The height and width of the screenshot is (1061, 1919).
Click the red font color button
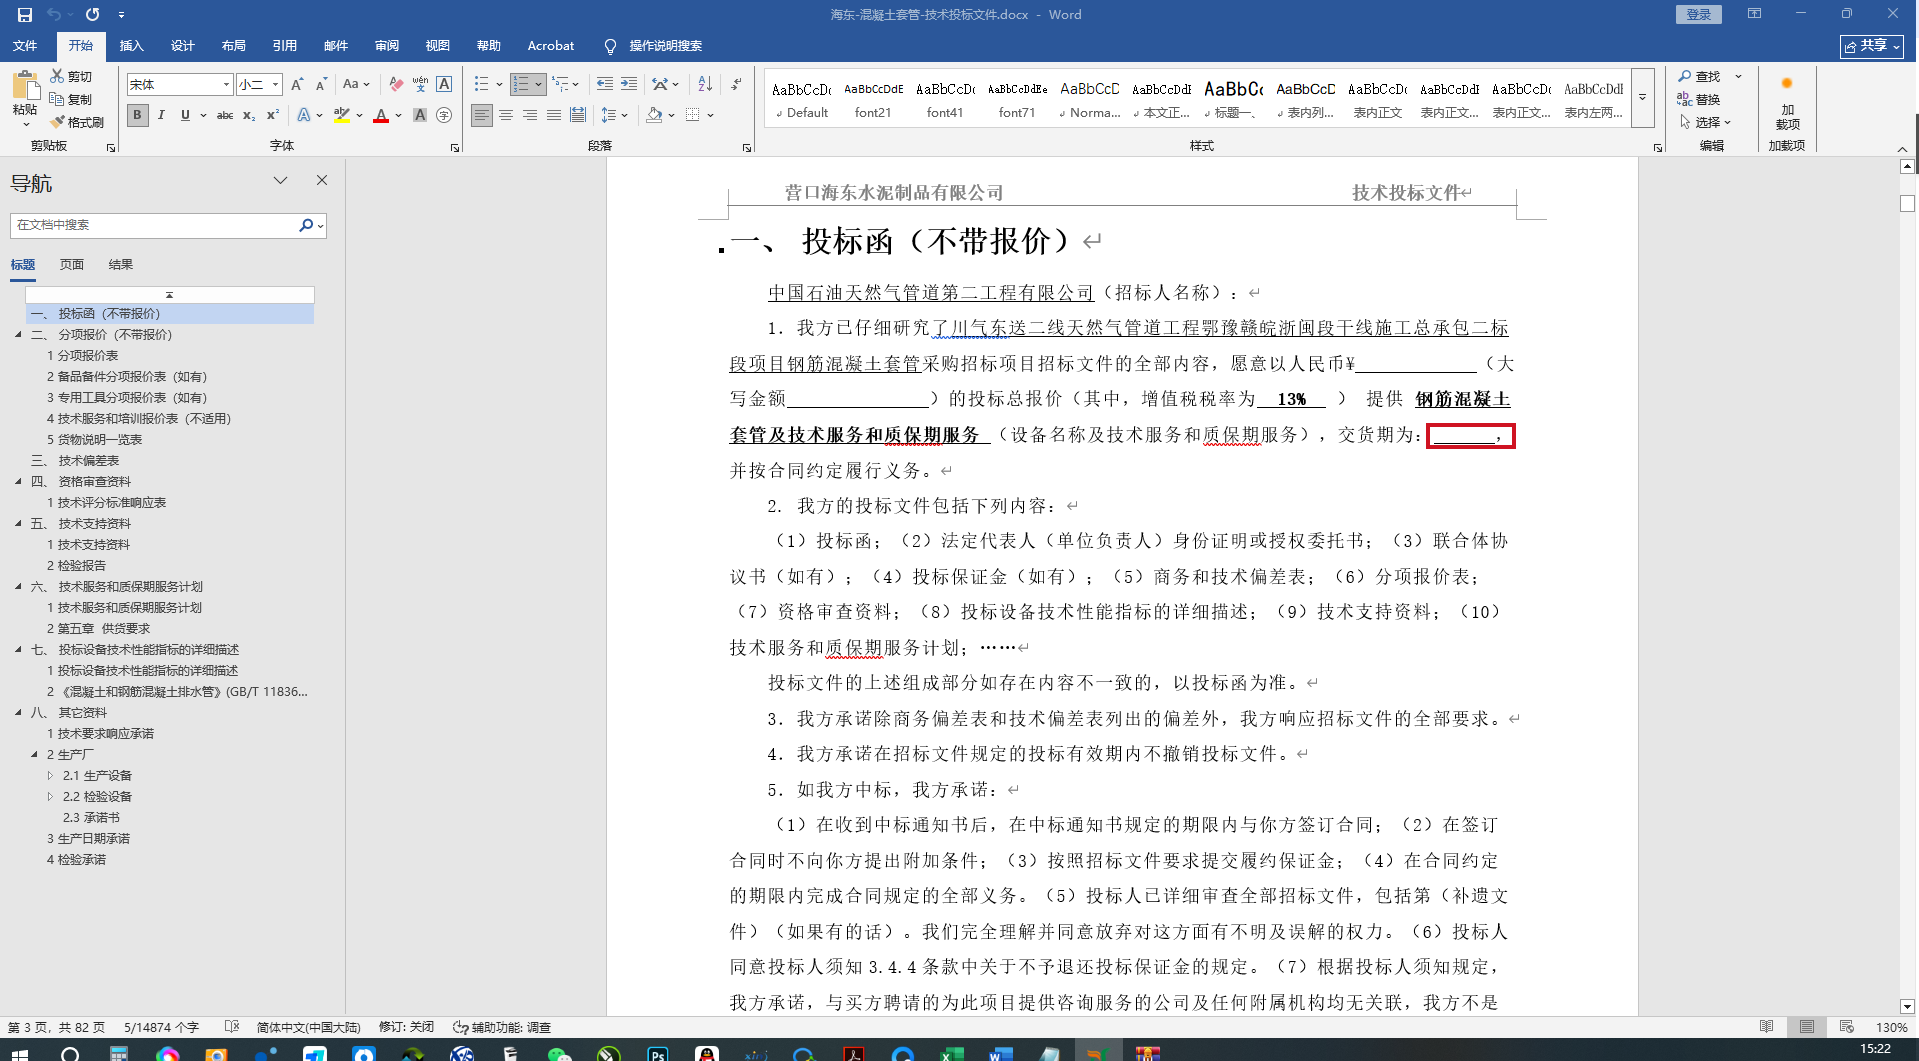380,115
